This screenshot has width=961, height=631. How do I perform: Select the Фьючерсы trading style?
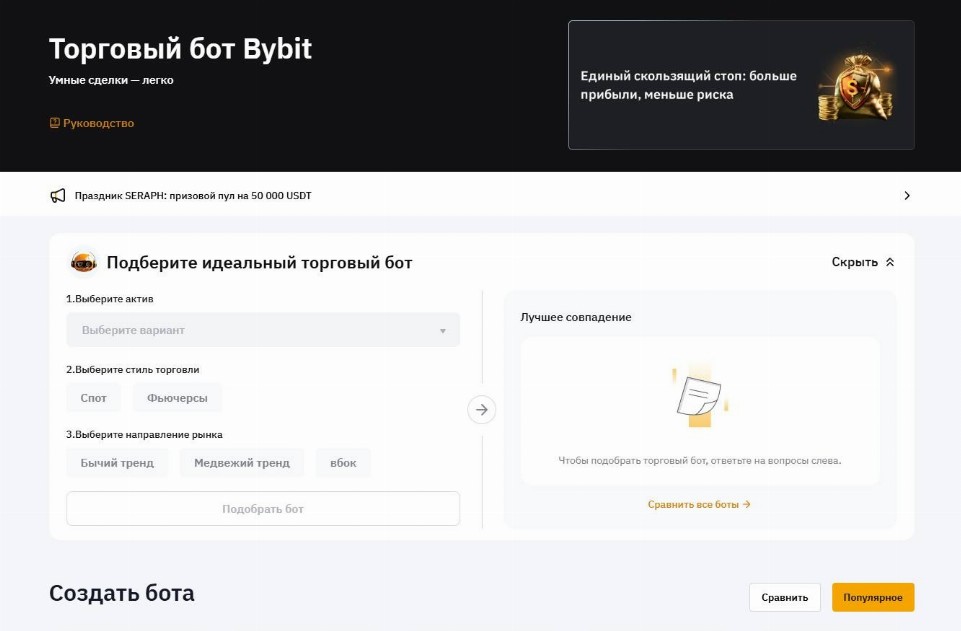click(x=177, y=398)
